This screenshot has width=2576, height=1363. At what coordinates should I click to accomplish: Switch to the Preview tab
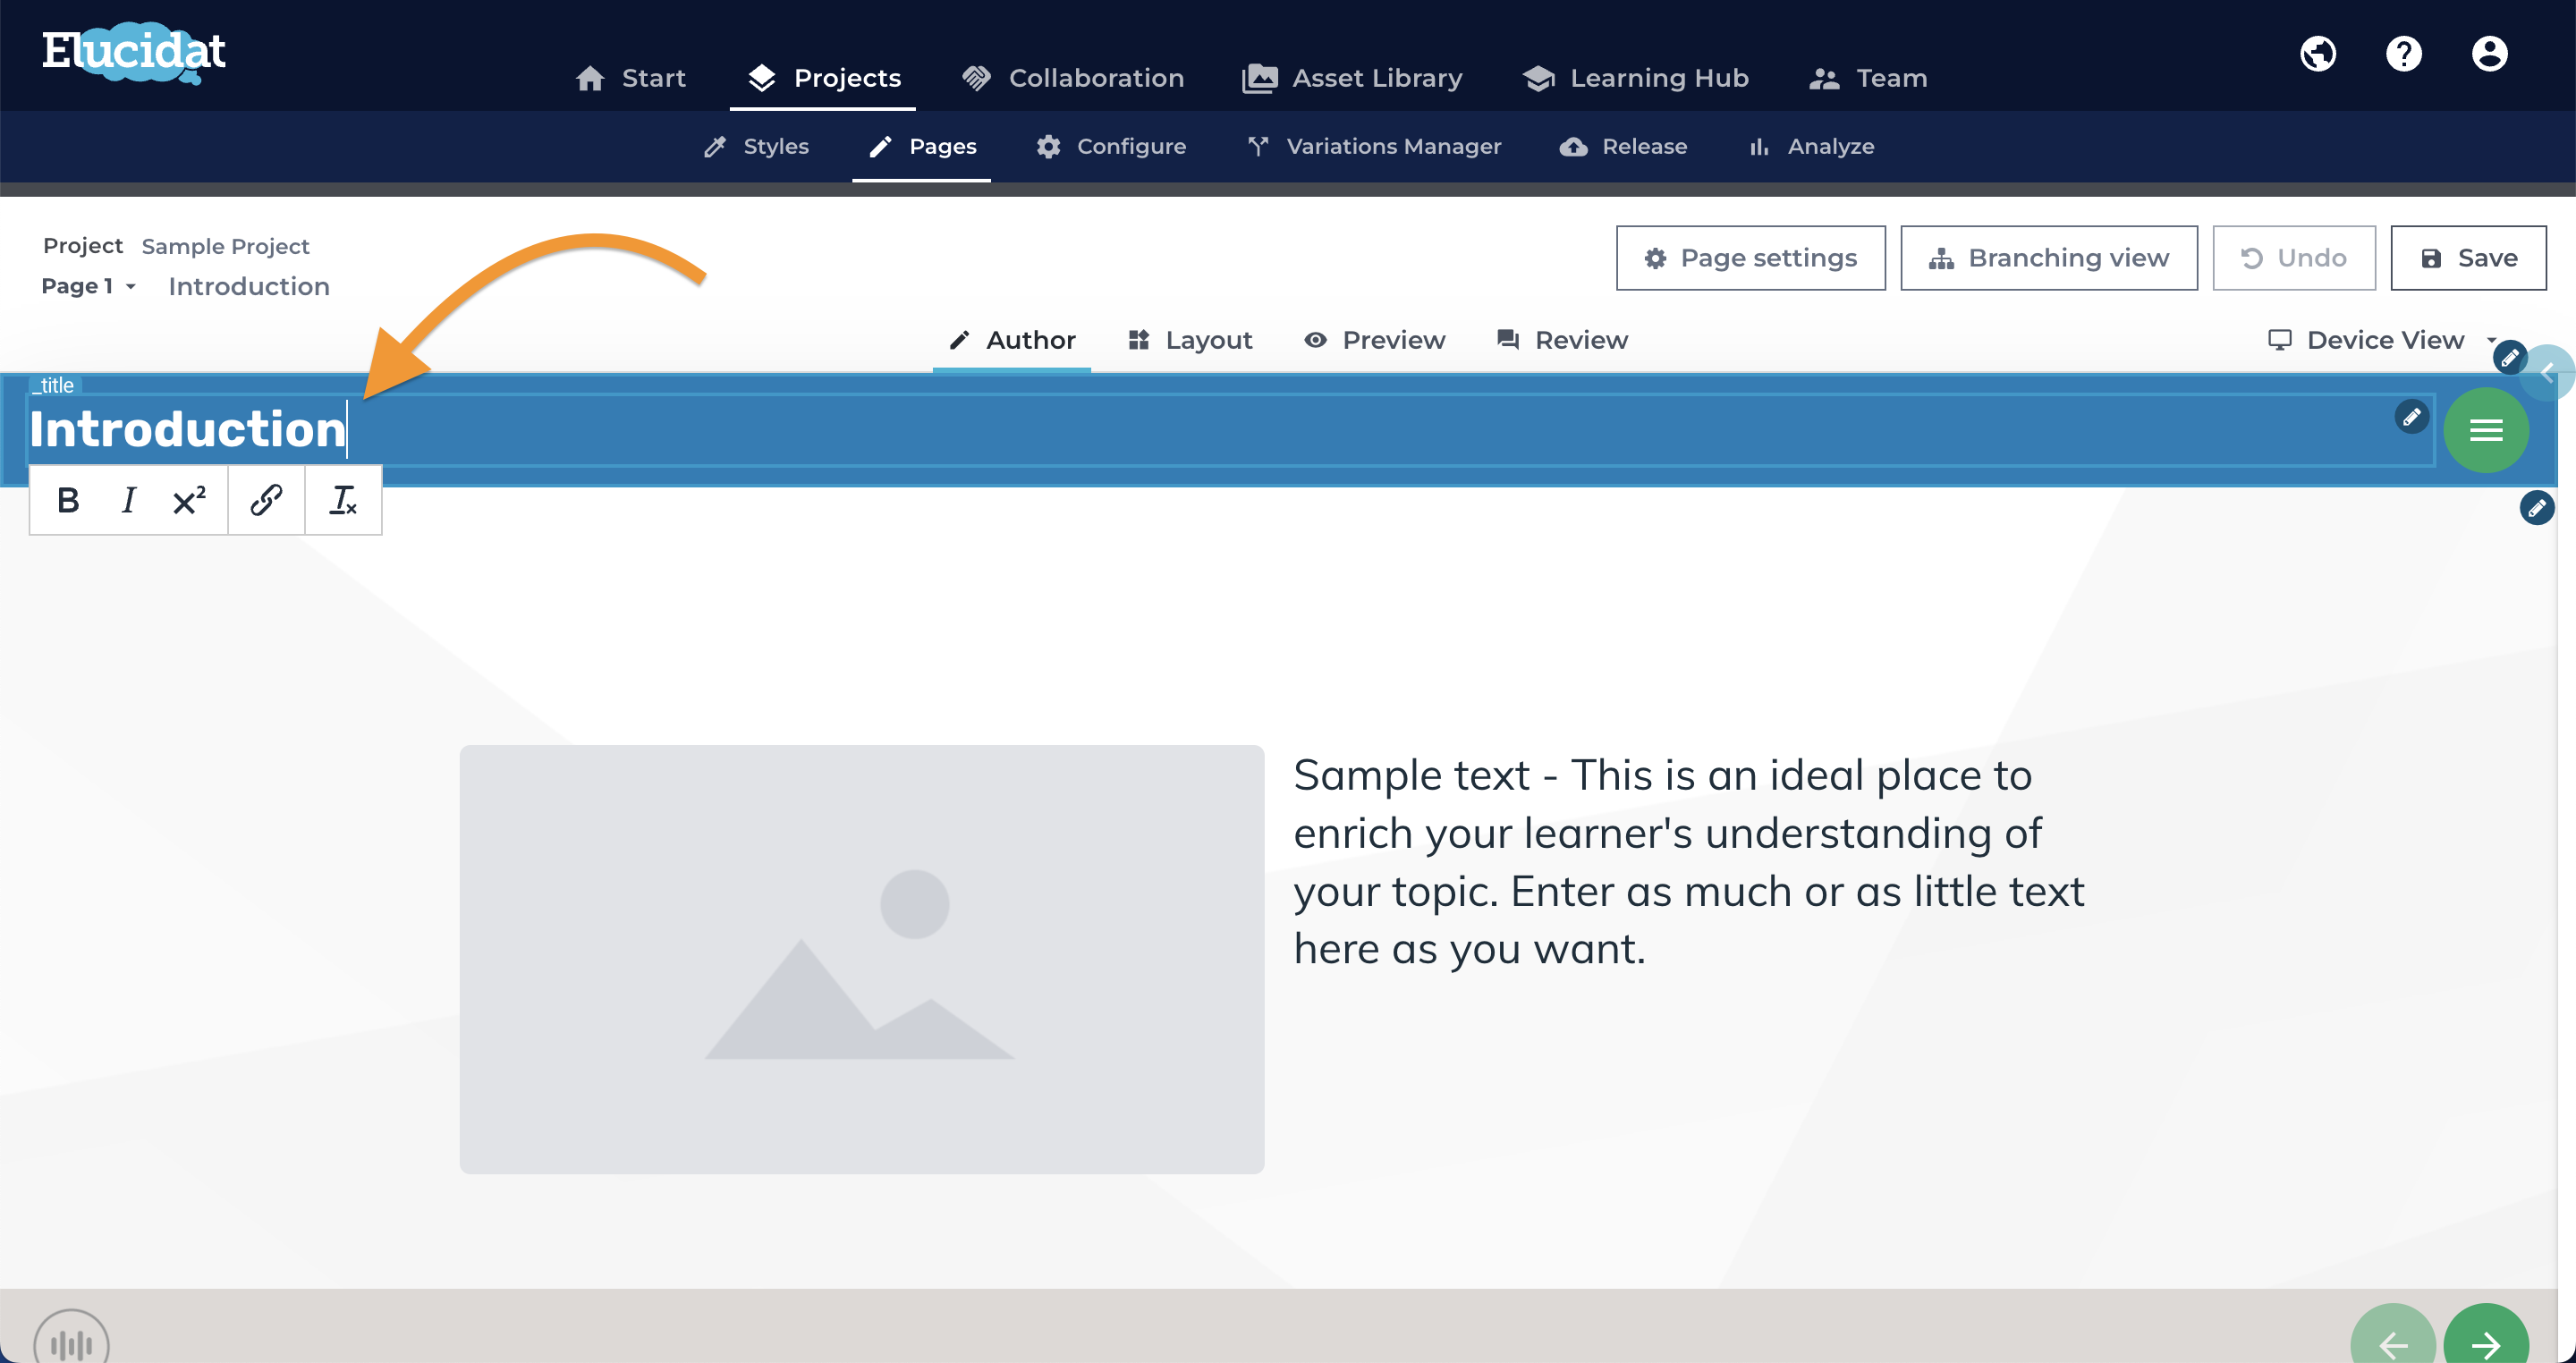[x=1374, y=340]
